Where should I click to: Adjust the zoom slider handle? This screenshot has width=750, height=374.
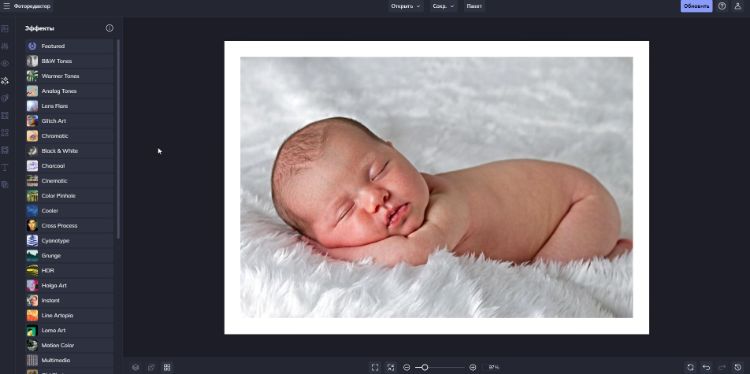(x=424, y=367)
